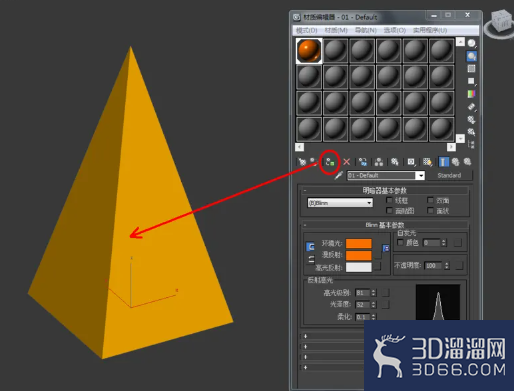Screen dimensions: 514x391
Task: Open the 模式(D) menu
Action: 307,31
